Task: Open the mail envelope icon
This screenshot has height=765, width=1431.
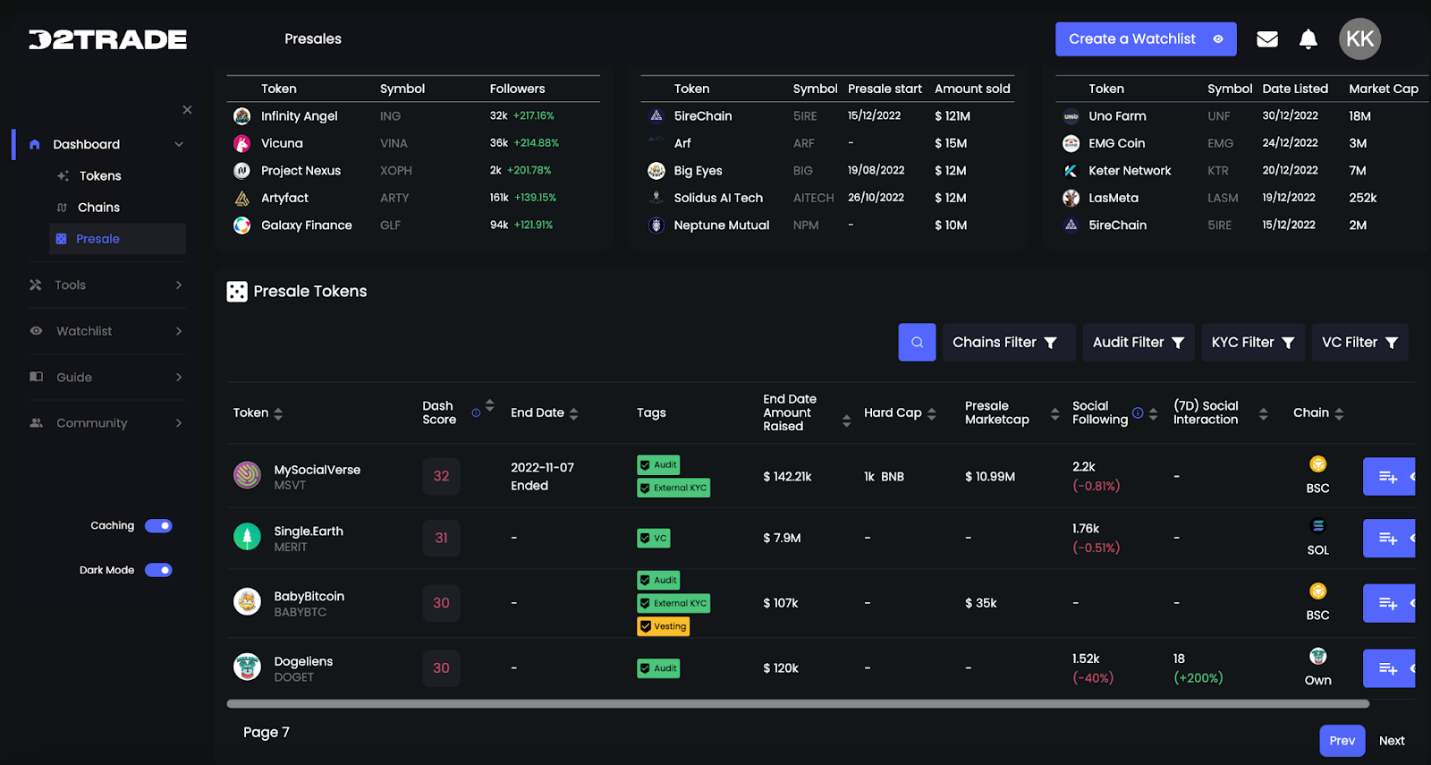Action: (x=1267, y=39)
